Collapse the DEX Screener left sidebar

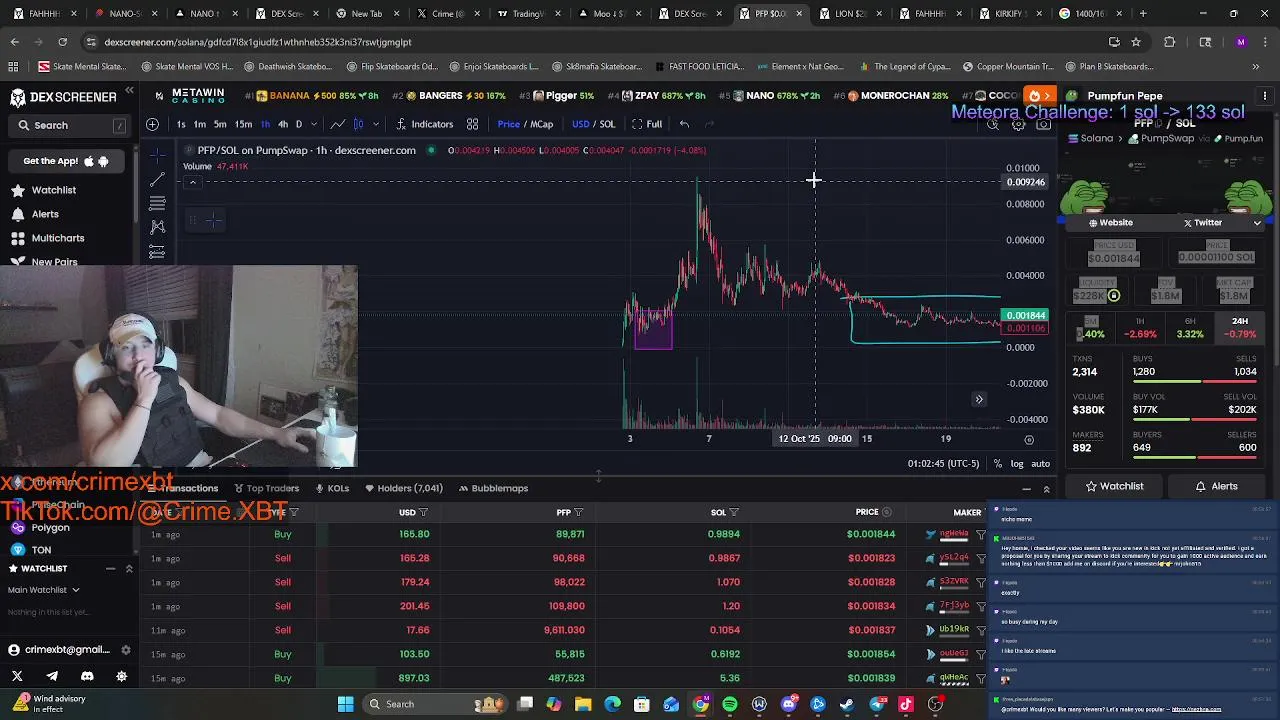click(129, 91)
